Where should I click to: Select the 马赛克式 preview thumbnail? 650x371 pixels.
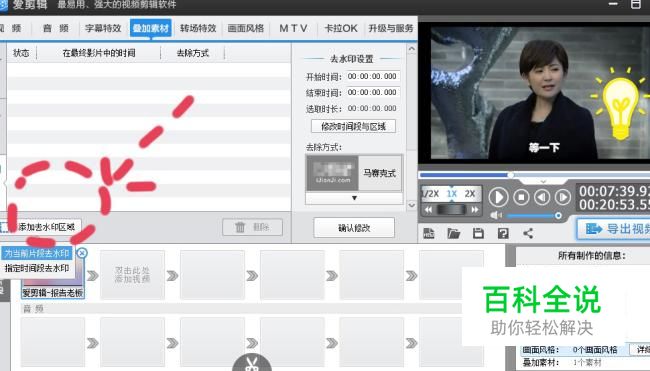332,173
